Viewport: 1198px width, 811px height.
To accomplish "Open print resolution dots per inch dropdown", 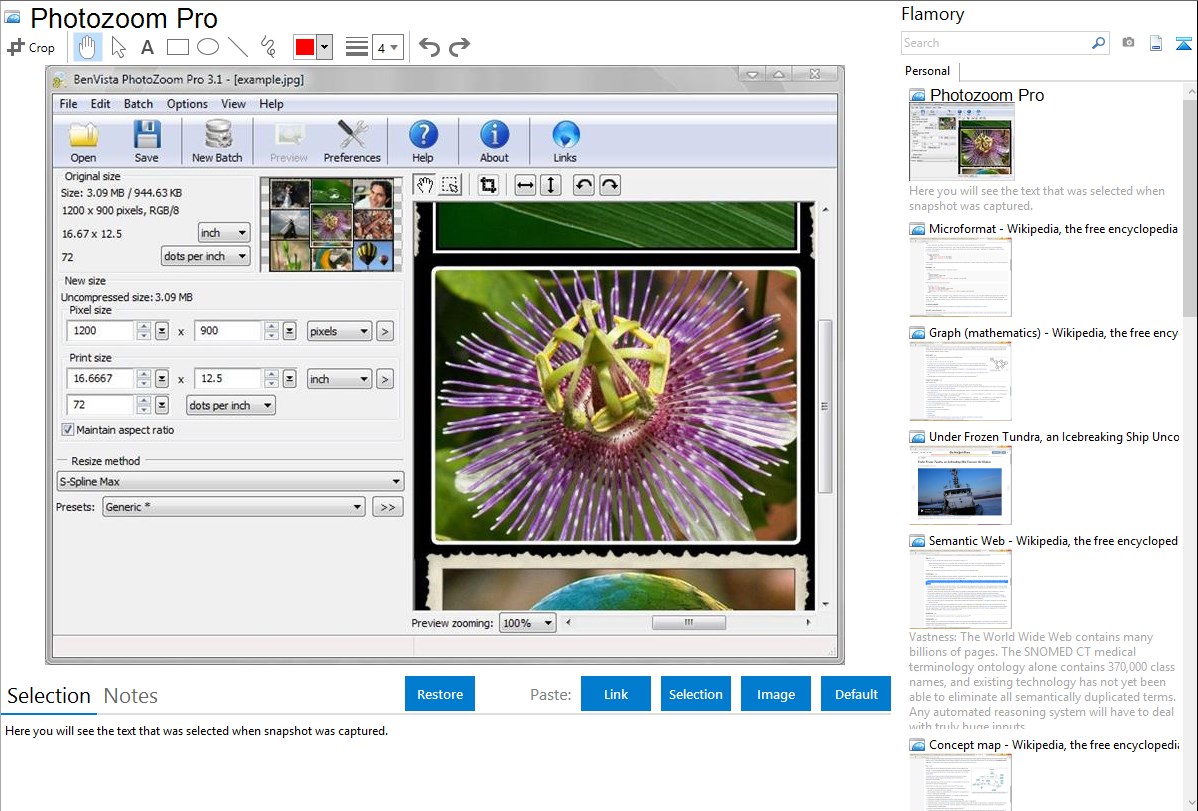I will click(x=231, y=405).
